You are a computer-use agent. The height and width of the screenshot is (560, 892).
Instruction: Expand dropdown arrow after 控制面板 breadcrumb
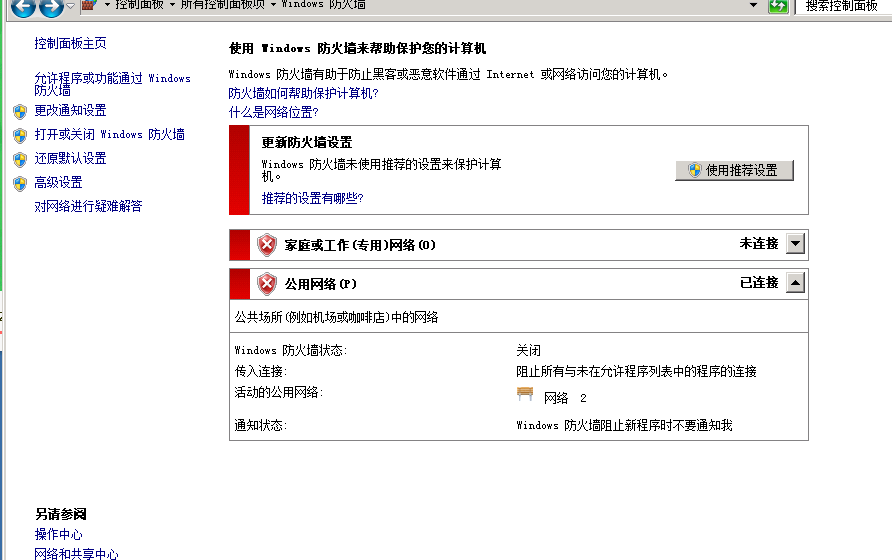tap(172, 5)
